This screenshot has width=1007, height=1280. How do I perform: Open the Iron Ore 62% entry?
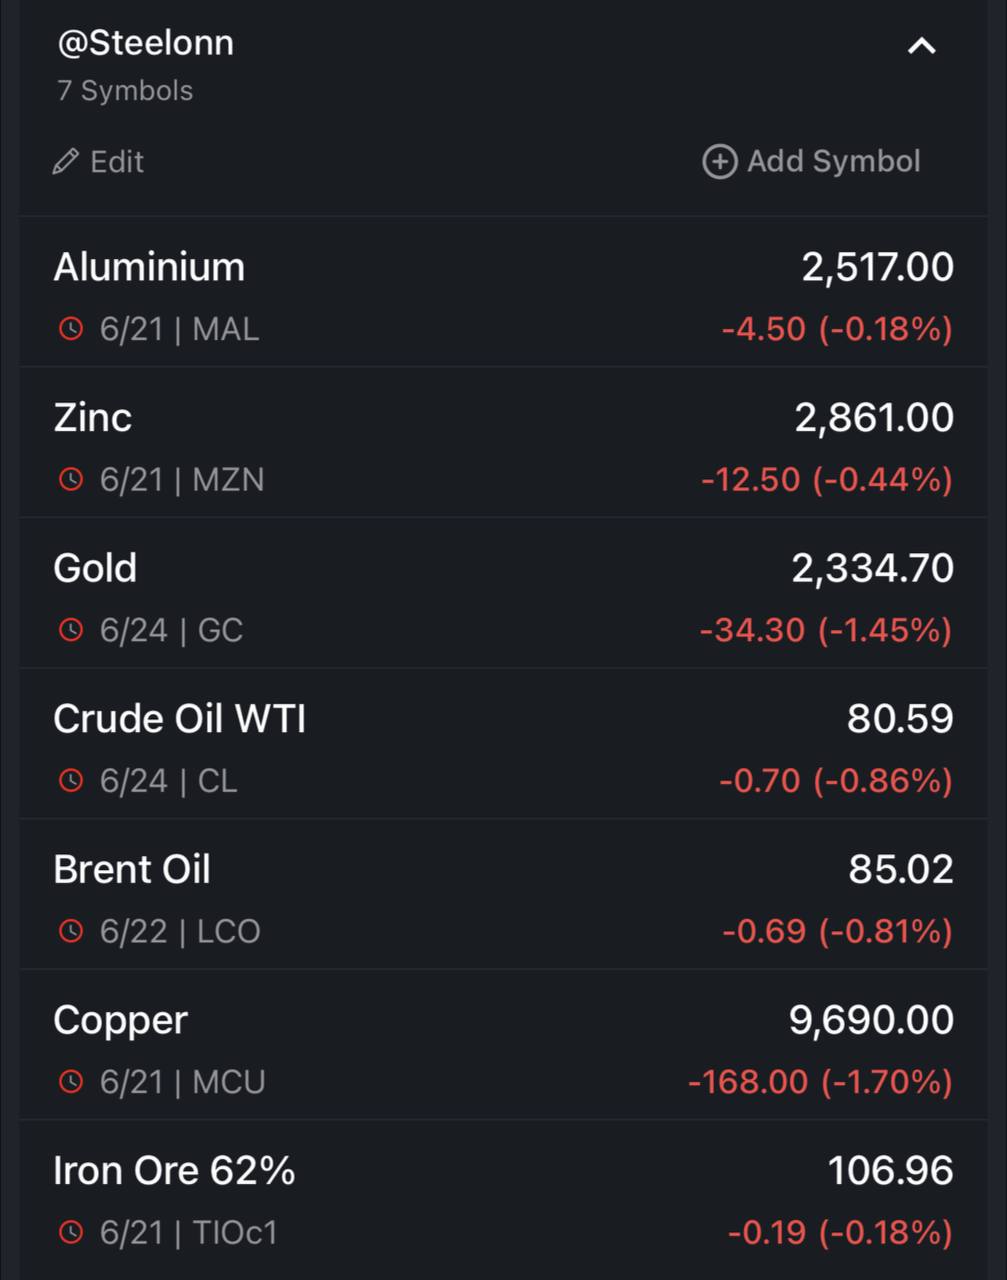[x=503, y=1196]
